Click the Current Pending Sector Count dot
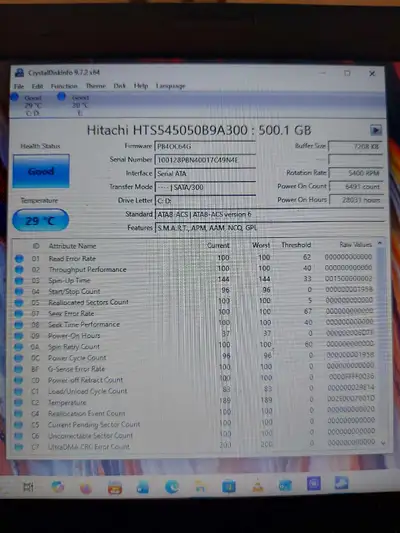Image resolution: width=400 pixels, height=533 pixels. tap(19, 425)
